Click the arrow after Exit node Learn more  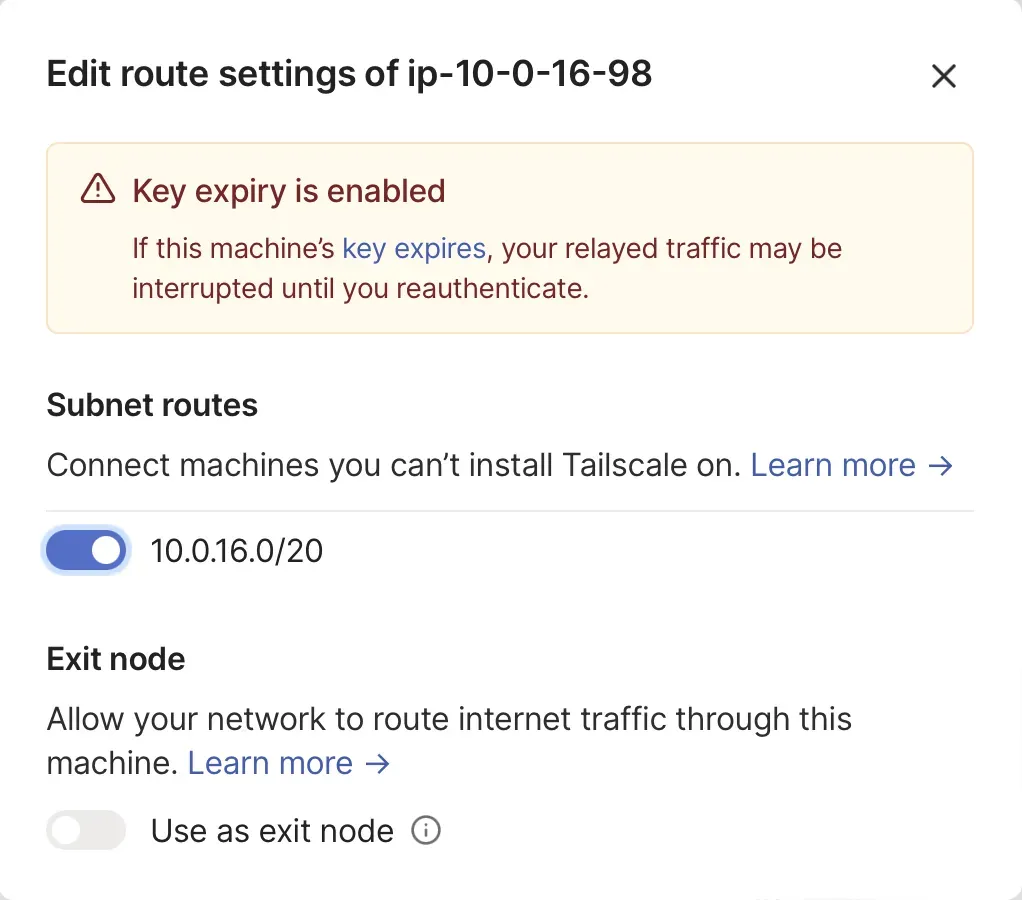tap(377, 764)
